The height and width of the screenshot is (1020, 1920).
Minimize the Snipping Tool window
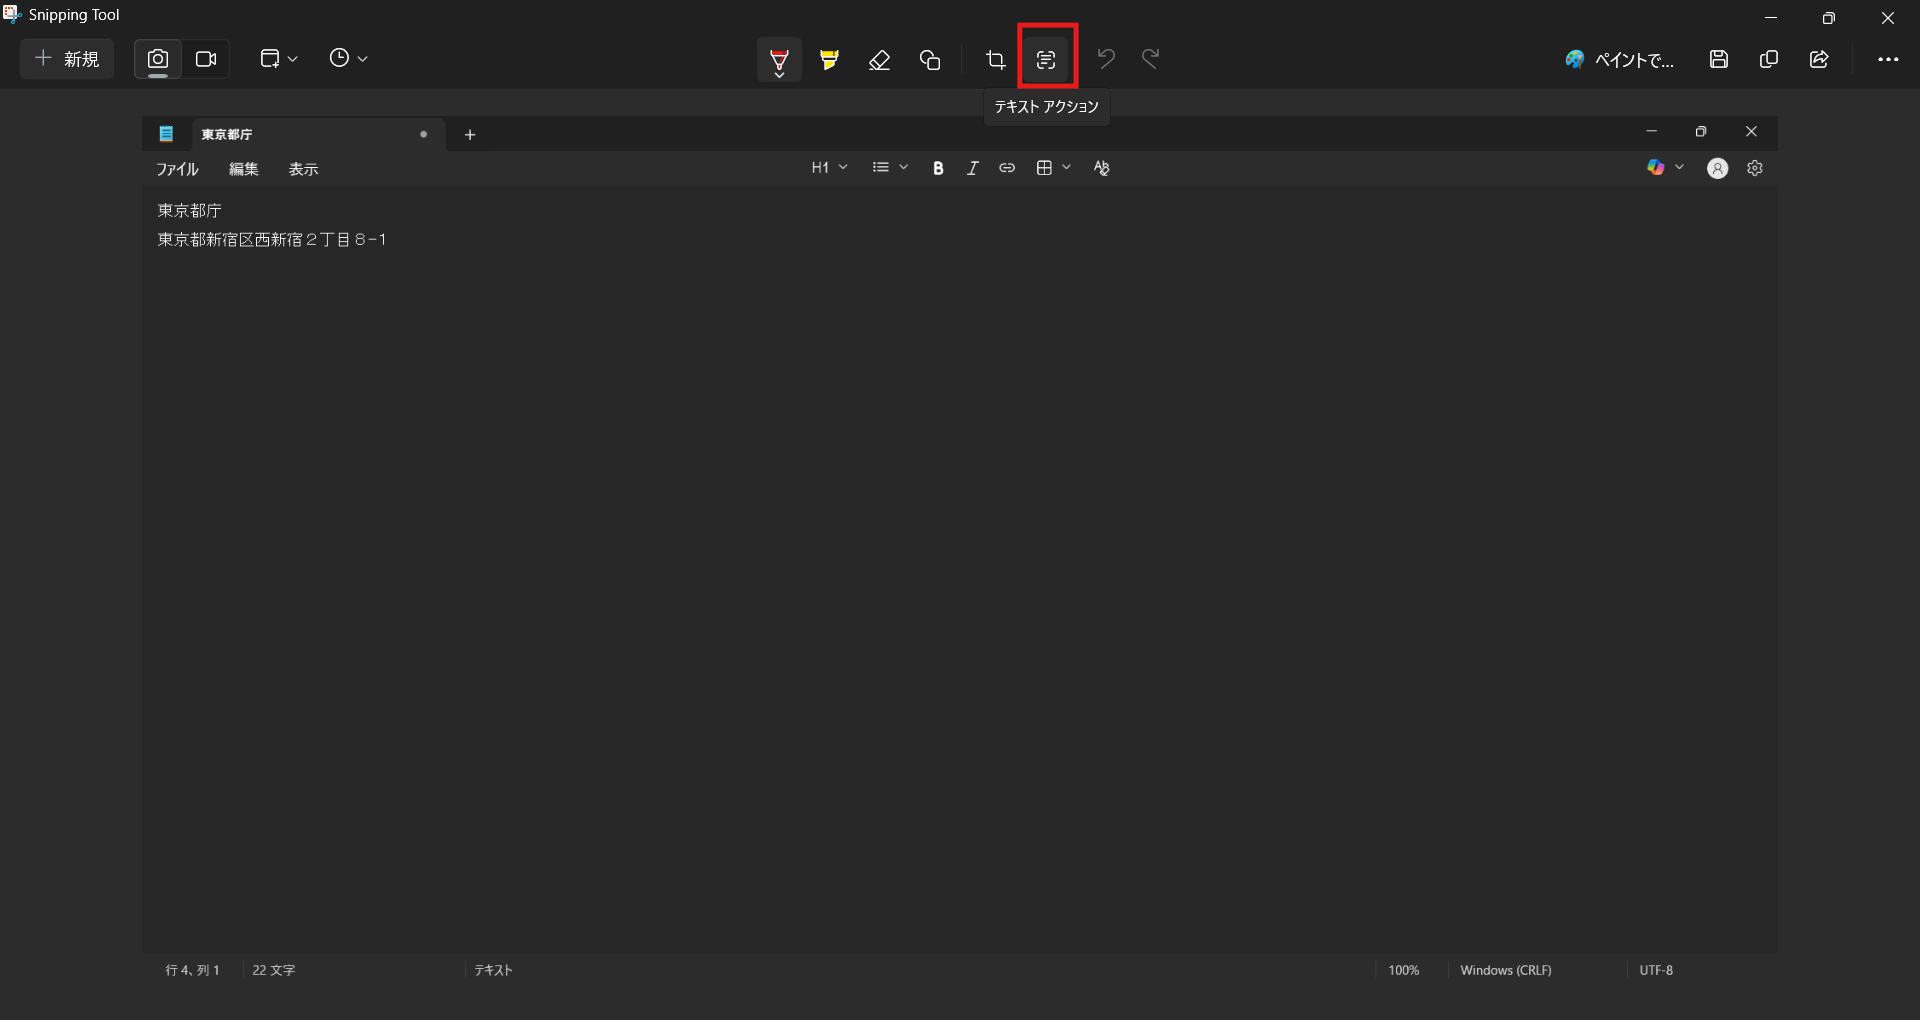1770,17
